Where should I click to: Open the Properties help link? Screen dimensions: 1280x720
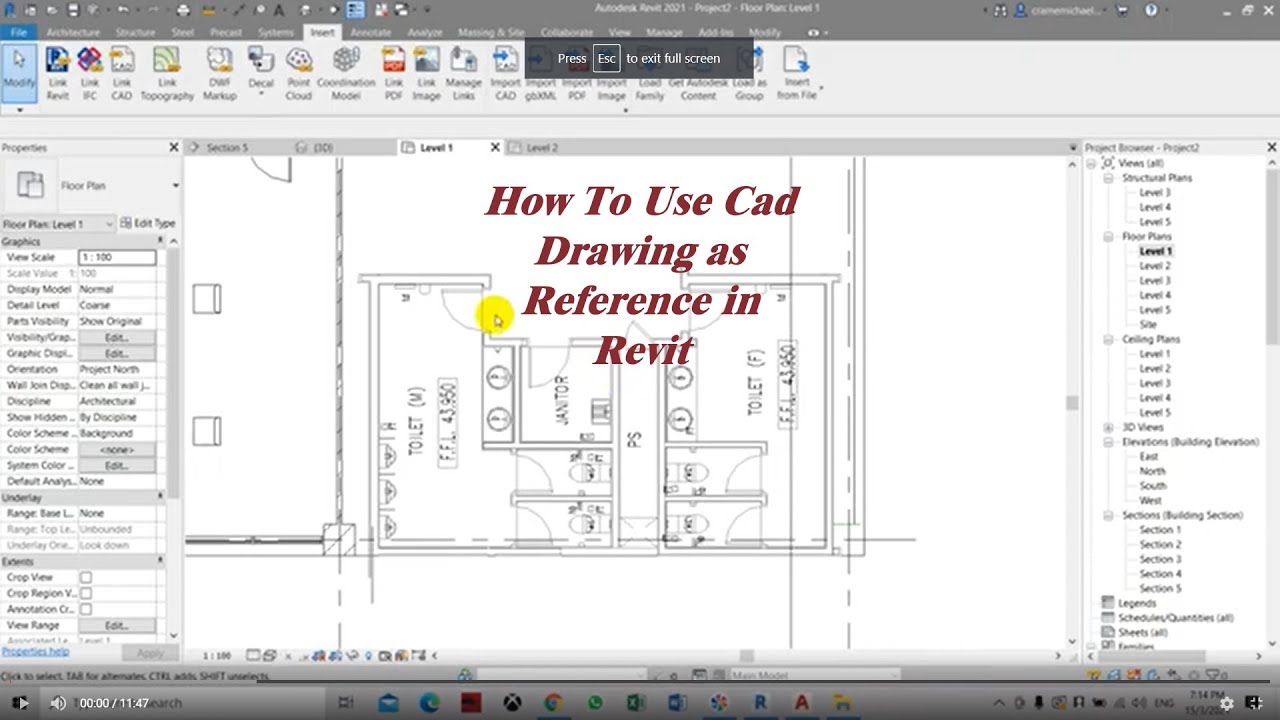click(x=35, y=651)
